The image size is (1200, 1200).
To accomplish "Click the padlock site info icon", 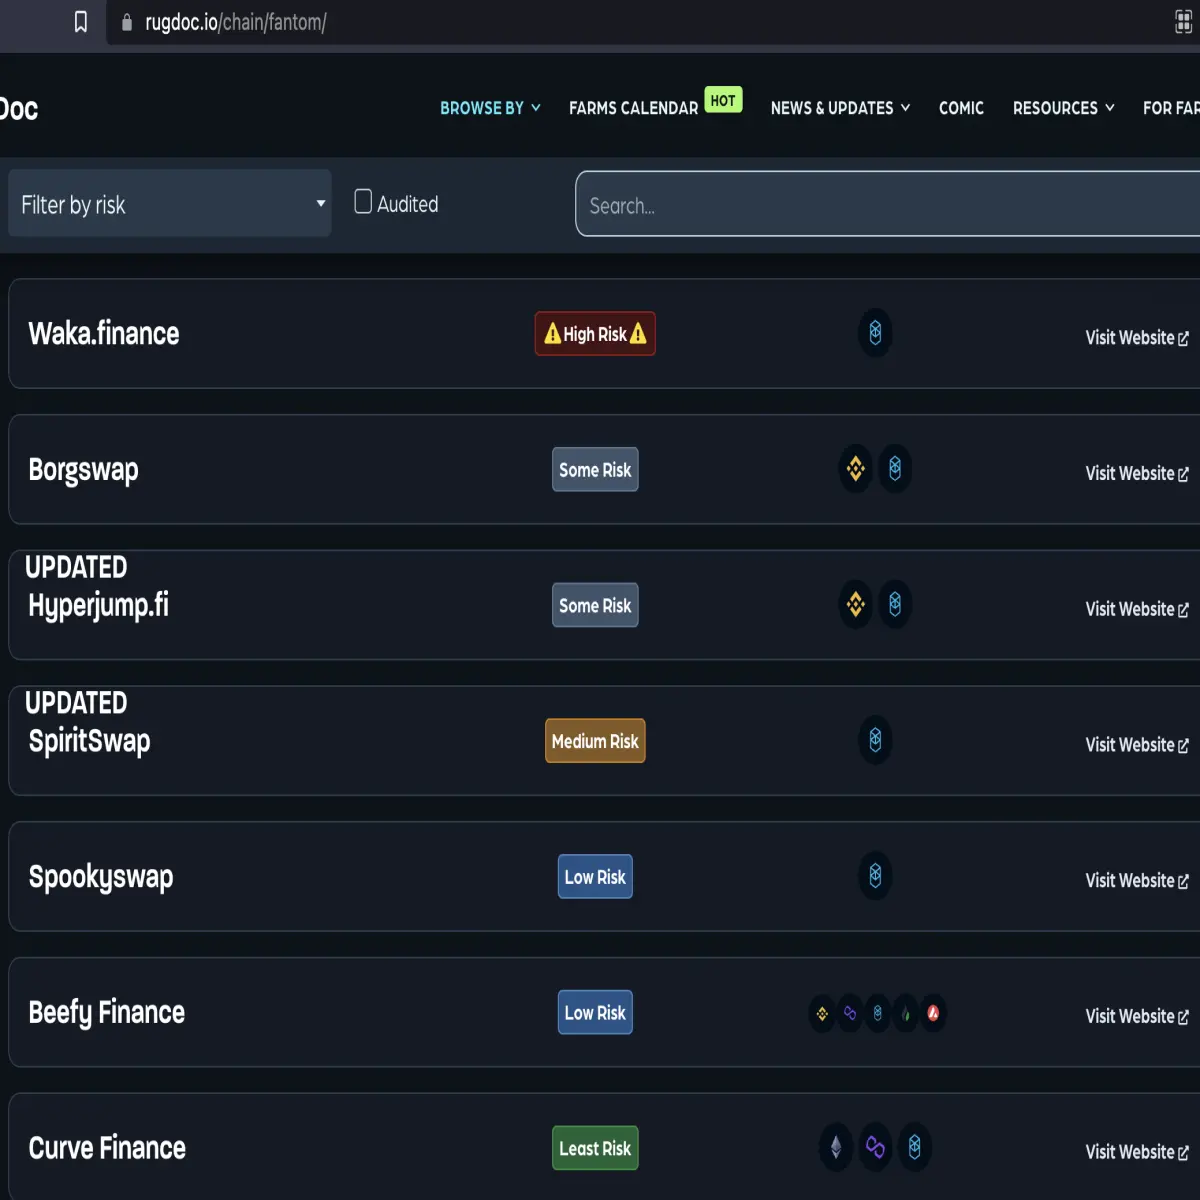I will [127, 22].
